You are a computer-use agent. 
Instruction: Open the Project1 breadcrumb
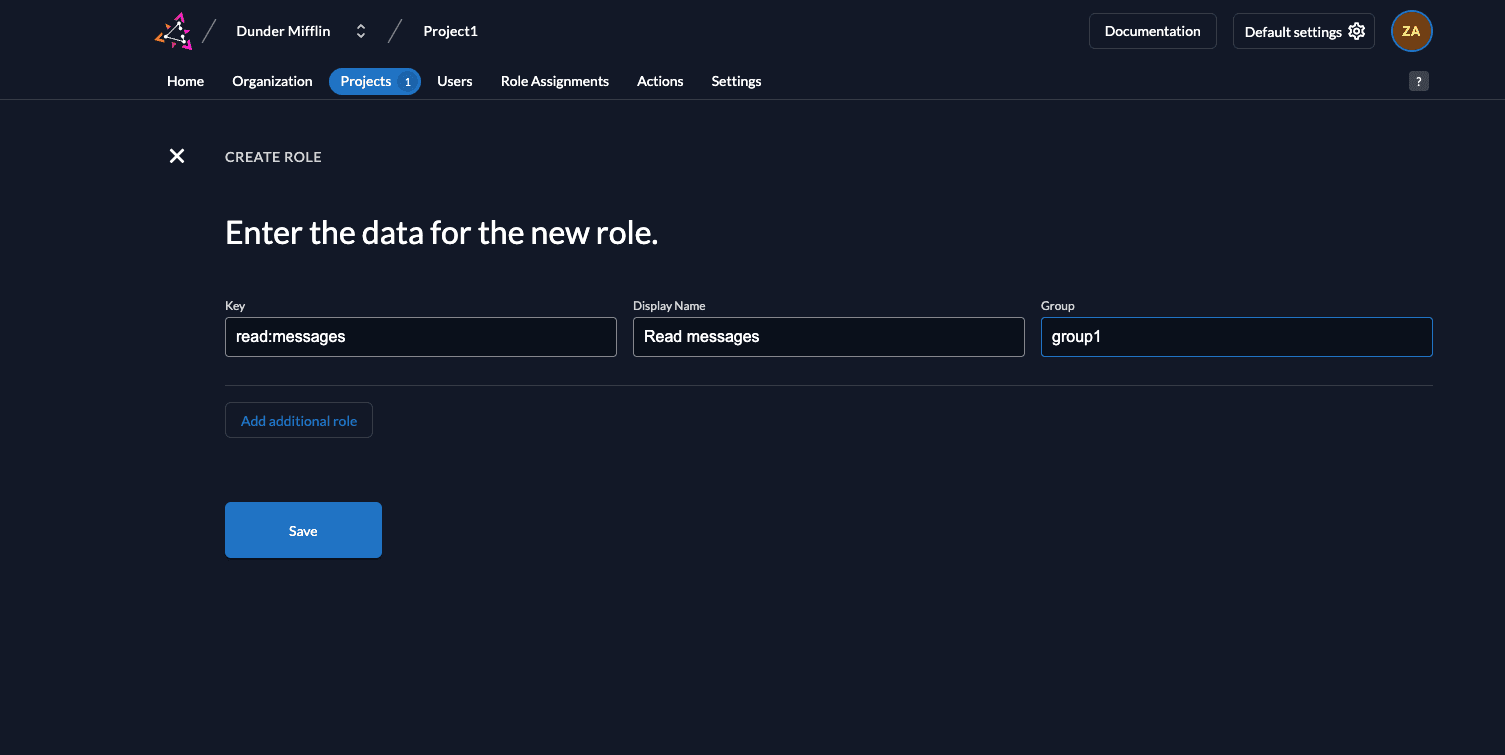coord(450,31)
